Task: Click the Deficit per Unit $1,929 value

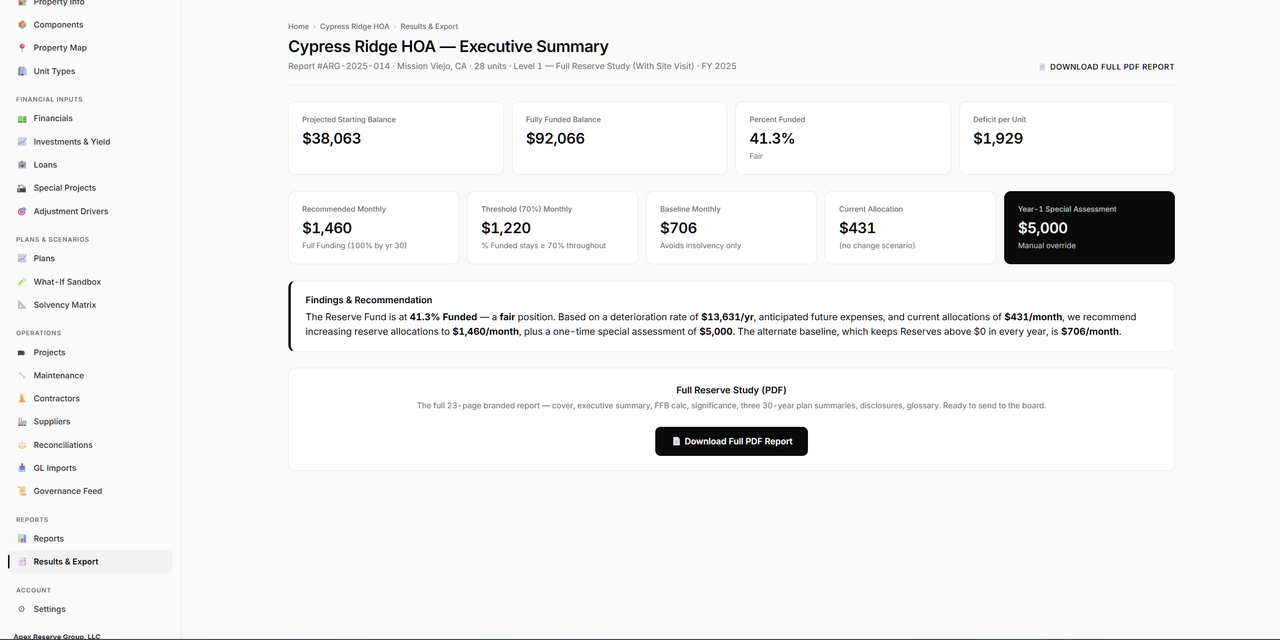Action: pyautogui.click(x=998, y=138)
